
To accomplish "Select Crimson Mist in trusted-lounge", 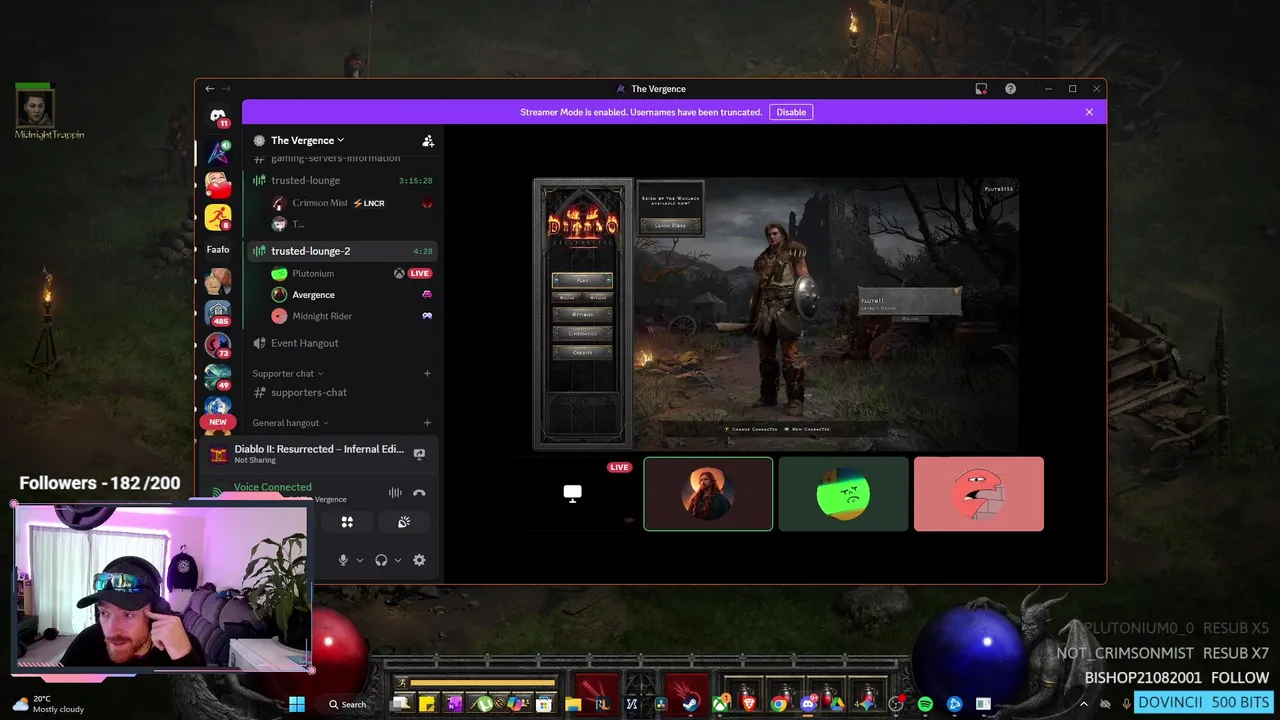I will pyautogui.click(x=350, y=203).
